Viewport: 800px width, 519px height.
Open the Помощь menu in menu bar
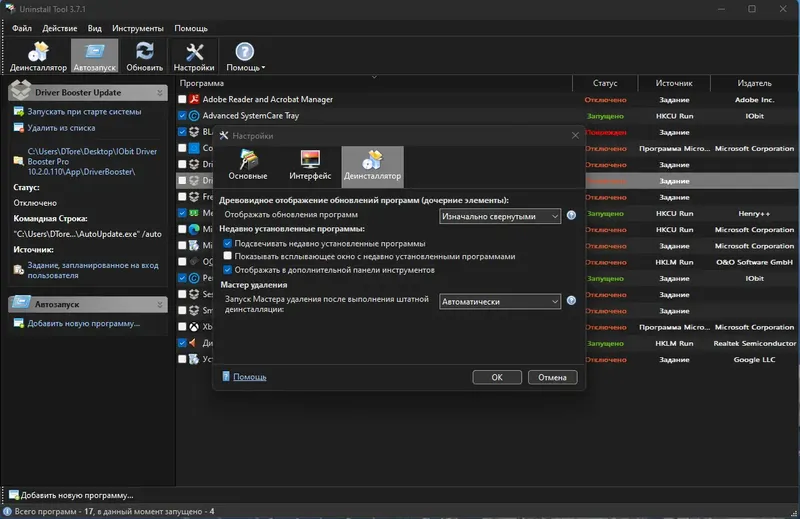[191, 28]
